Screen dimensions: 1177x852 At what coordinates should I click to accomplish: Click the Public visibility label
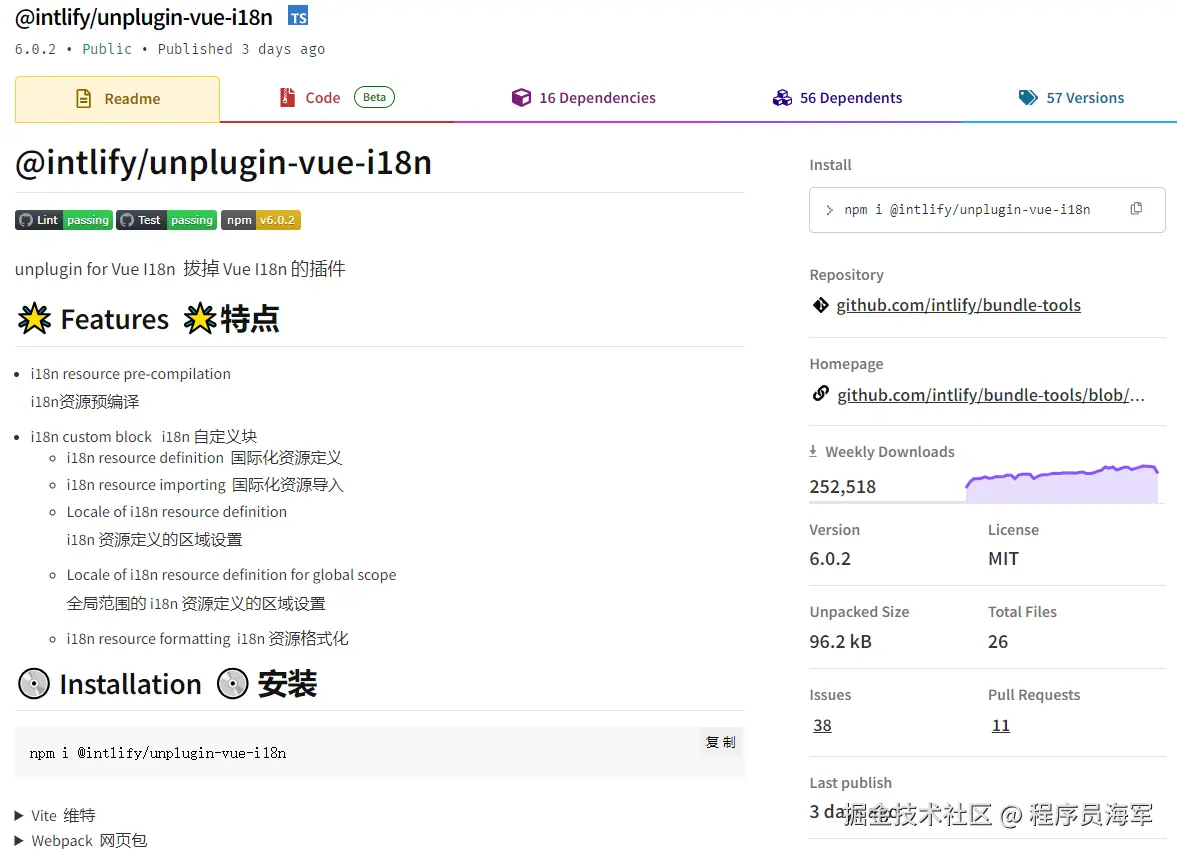[x=107, y=49]
